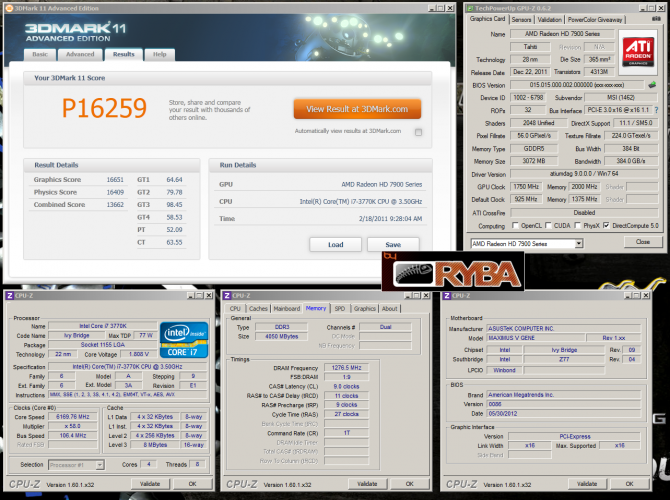This screenshot has height=500, width=670.
Task: Select the Results tab in 3DMark 11
Action: (x=123, y=54)
